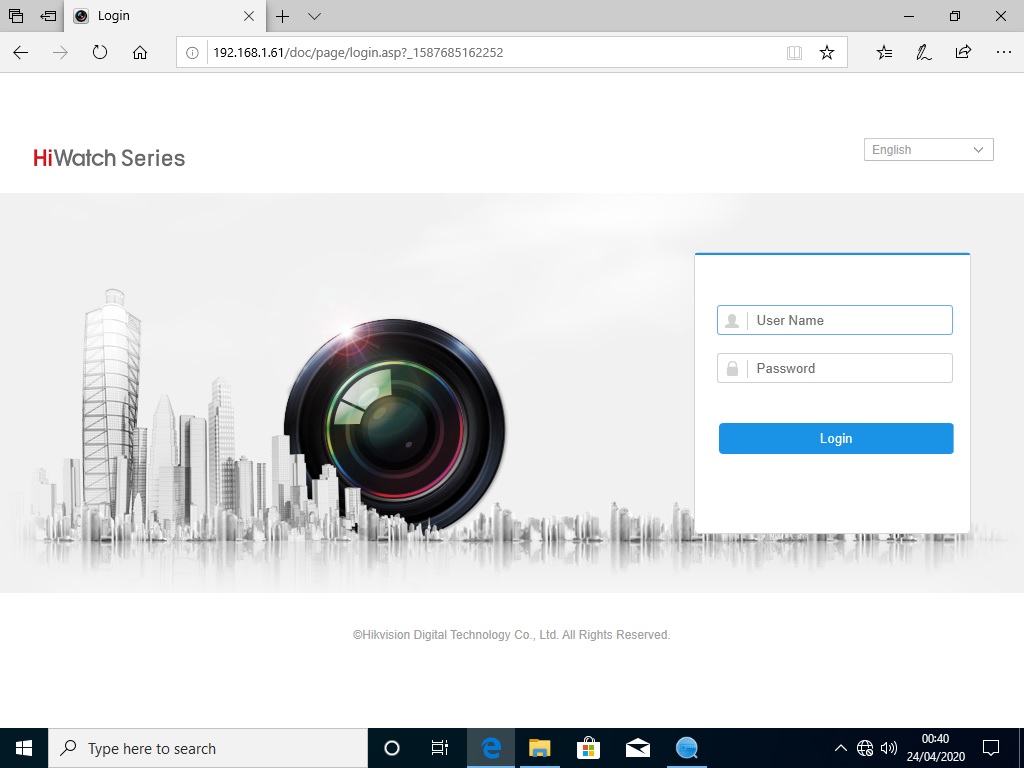The width and height of the screenshot is (1024, 768).
Task: Click the Password input field
Action: coord(850,368)
